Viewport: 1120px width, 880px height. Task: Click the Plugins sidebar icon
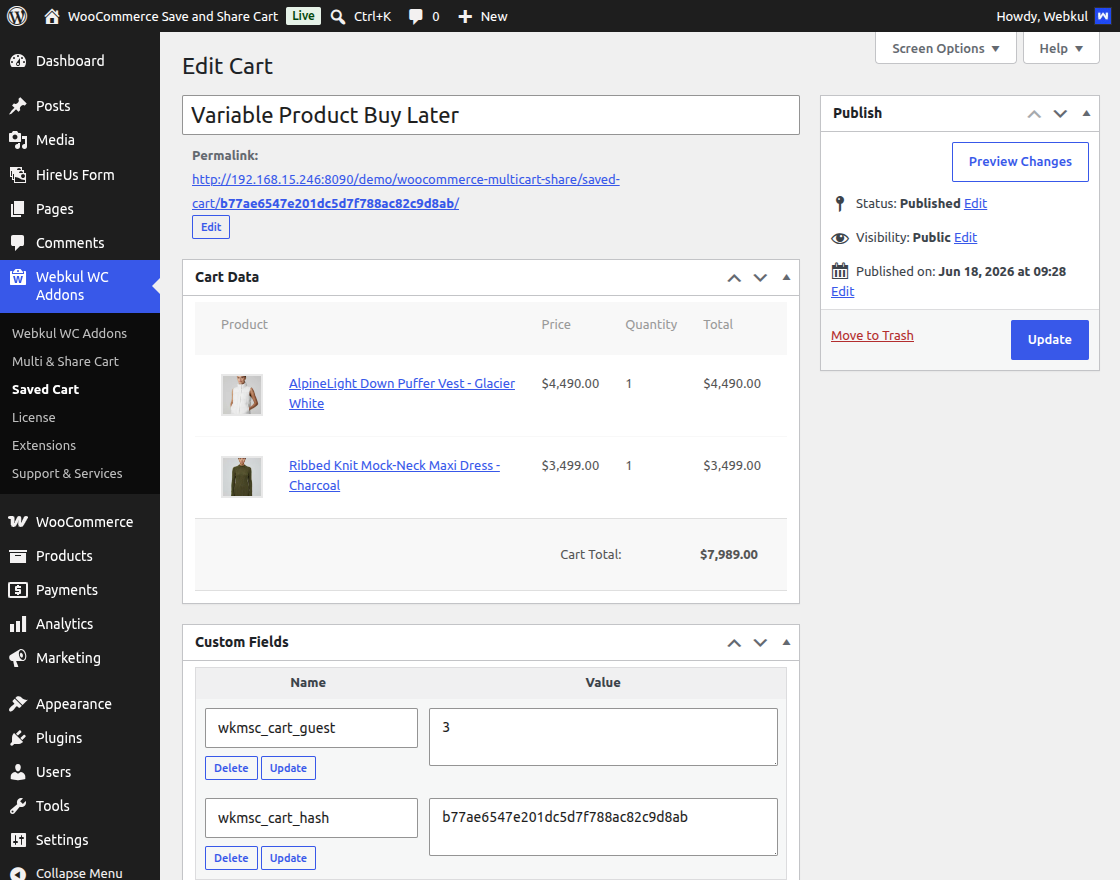pyautogui.click(x=18, y=738)
